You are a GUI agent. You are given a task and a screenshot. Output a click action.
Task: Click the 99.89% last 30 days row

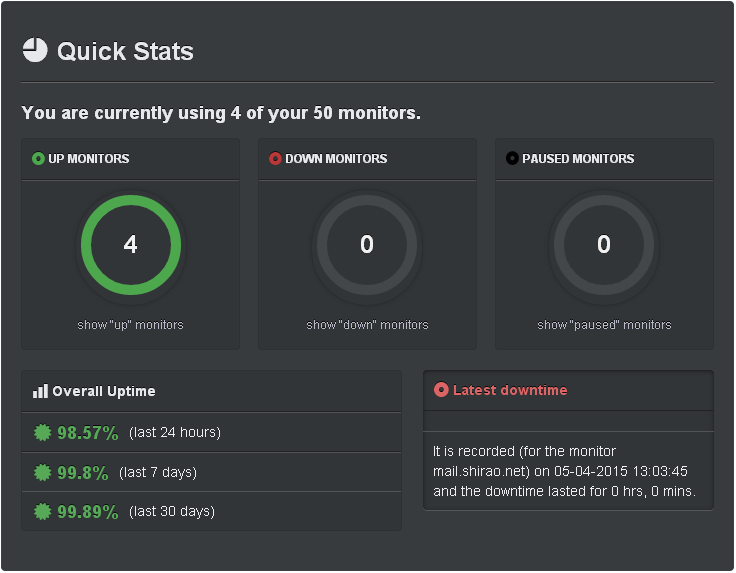pos(212,512)
